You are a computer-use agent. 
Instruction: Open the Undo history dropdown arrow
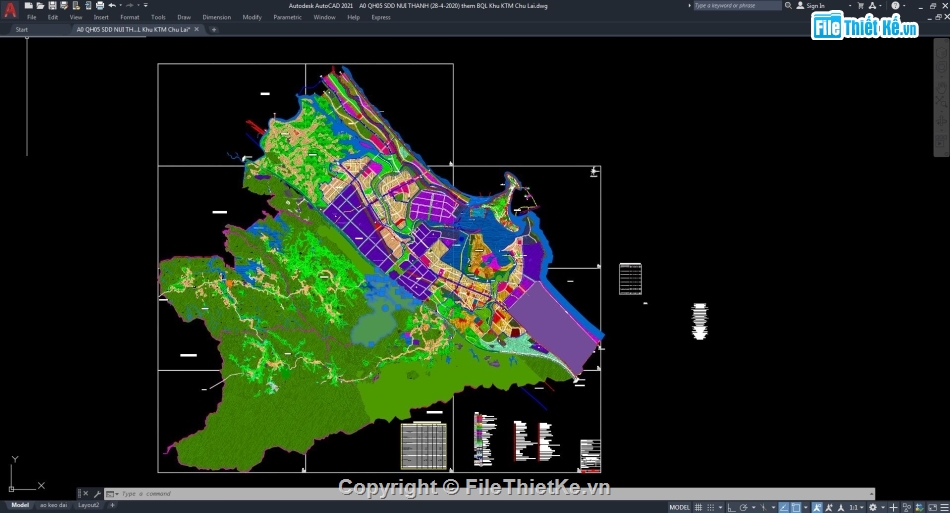tap(121, 5)
